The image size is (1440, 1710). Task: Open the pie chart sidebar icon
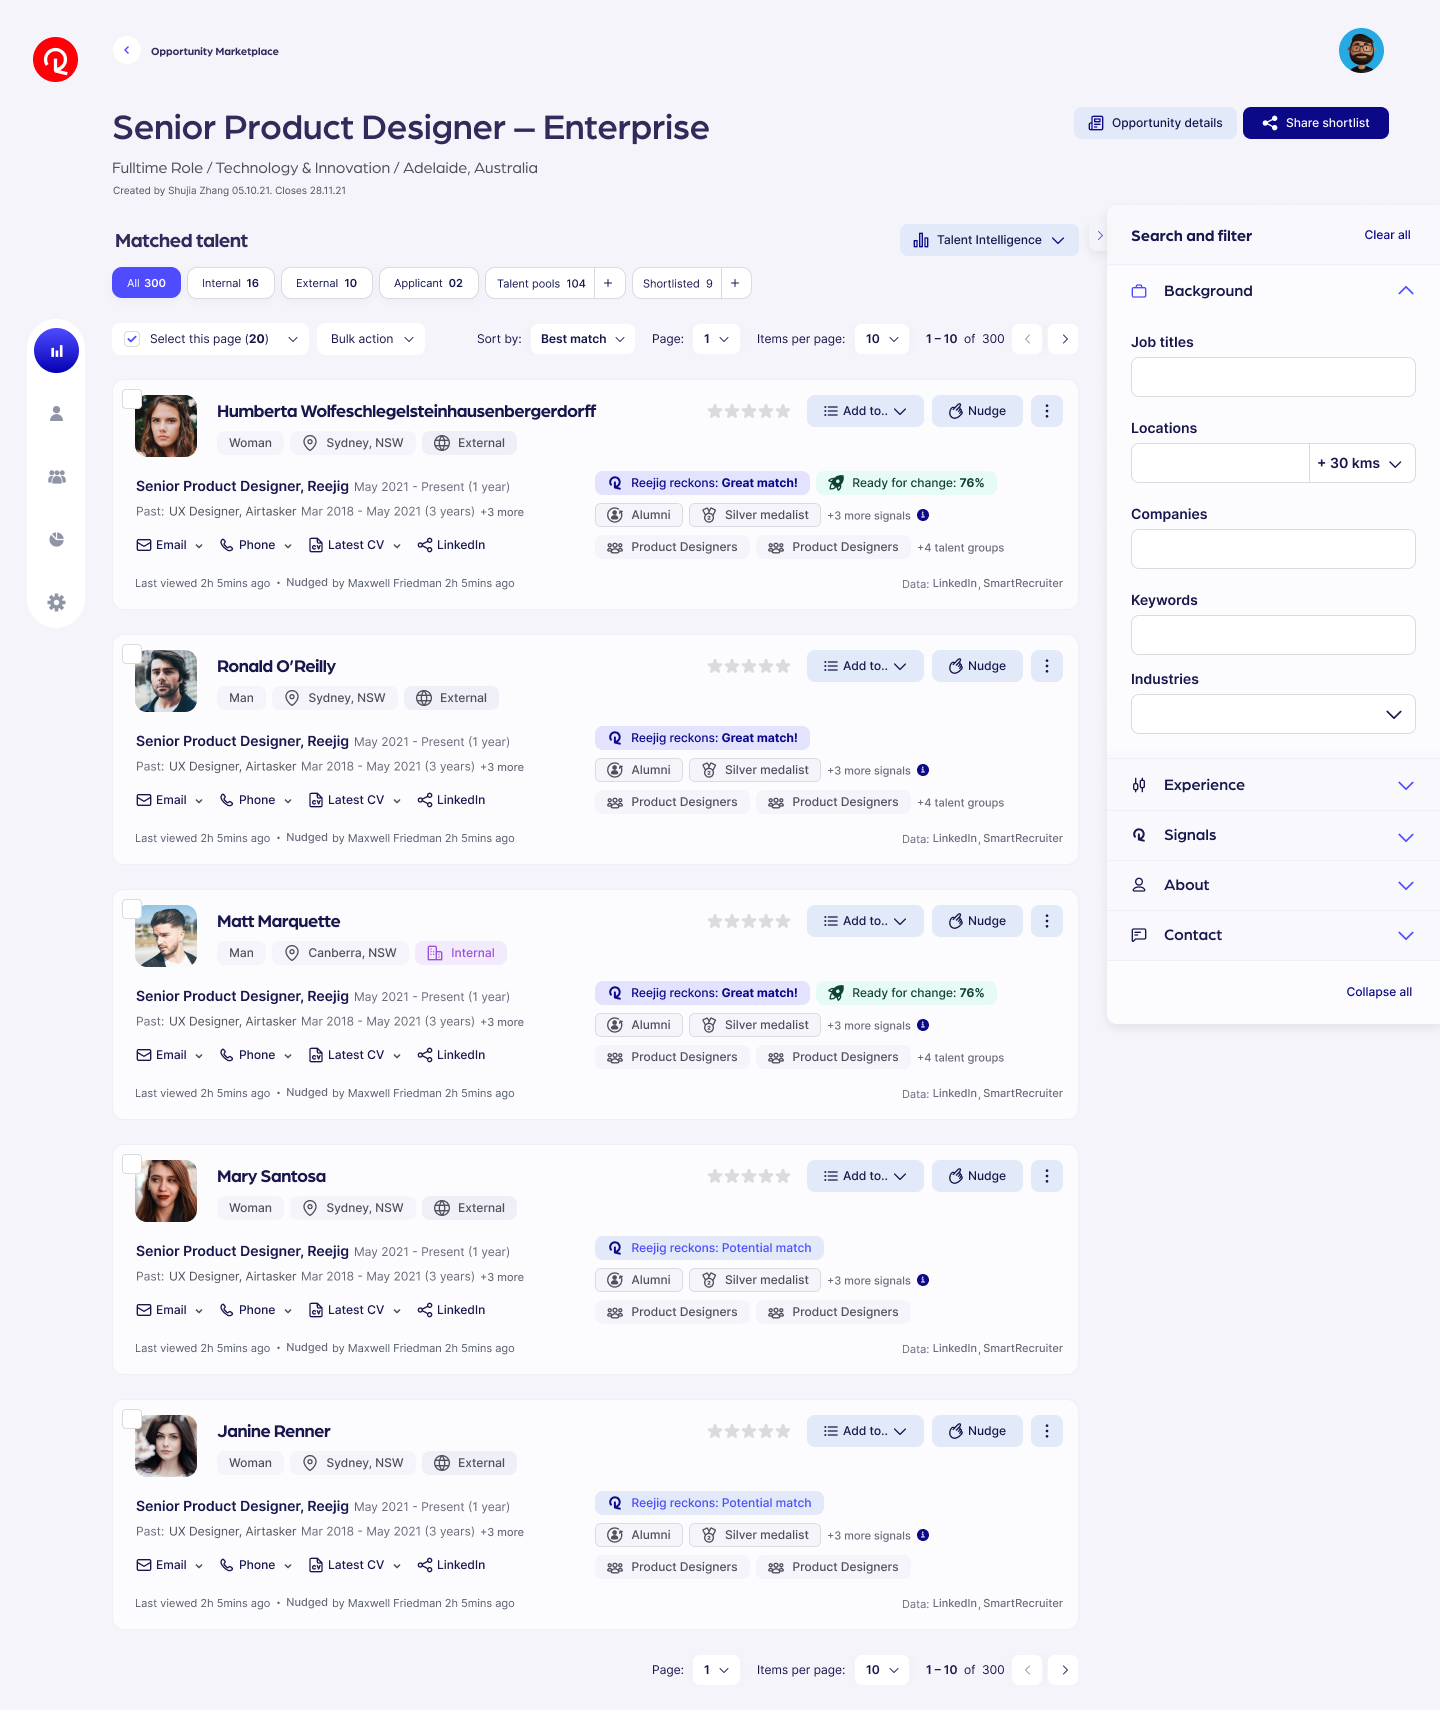pyautogui.click(x=56, y=540)
